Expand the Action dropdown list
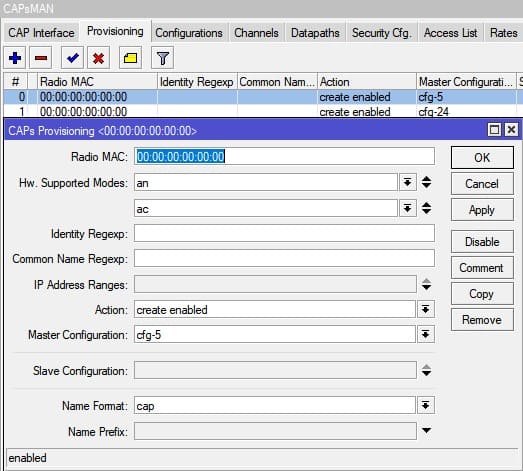Viewport: 523px width, 471px height. click(426, 309)
